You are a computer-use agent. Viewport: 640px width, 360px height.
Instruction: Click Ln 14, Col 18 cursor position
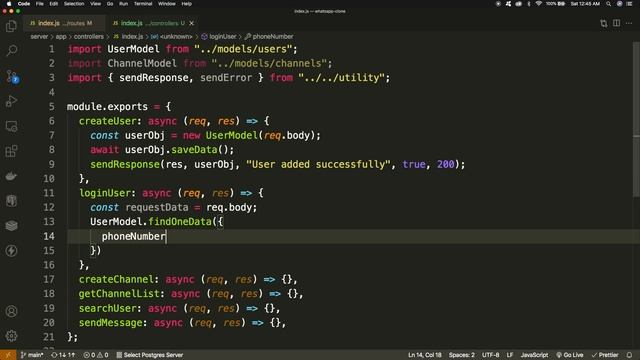point(424,355)
